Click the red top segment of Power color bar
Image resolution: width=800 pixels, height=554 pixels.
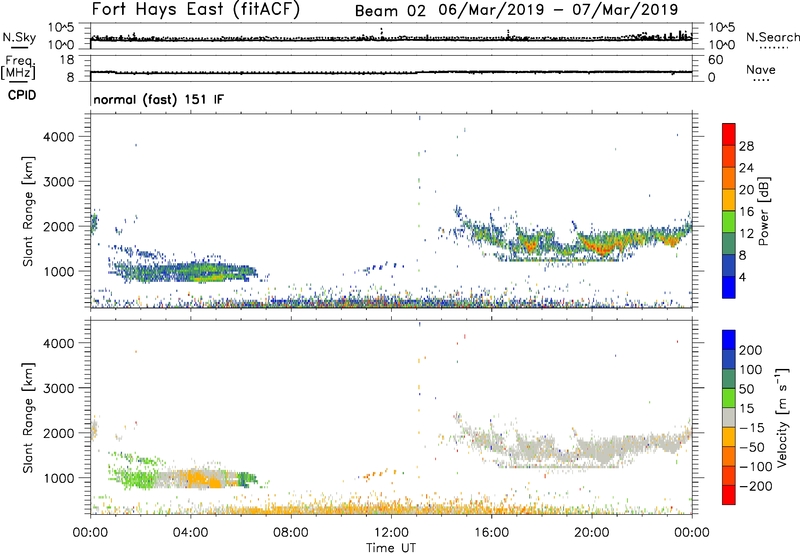(x=729, y=134)
